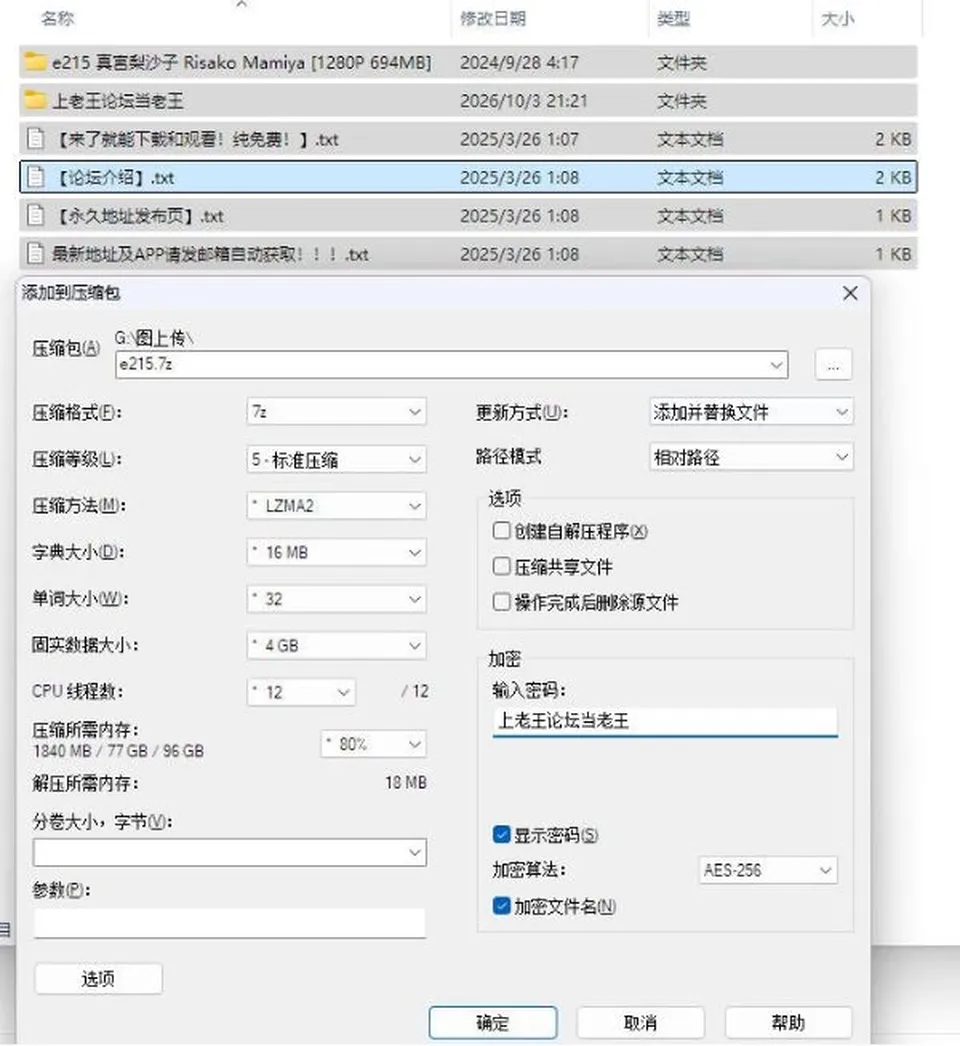The image size is (960, 1046).
Task: Click the folder icon of 上老王论坛当老王 row
Action: click(x=35, y=101)
